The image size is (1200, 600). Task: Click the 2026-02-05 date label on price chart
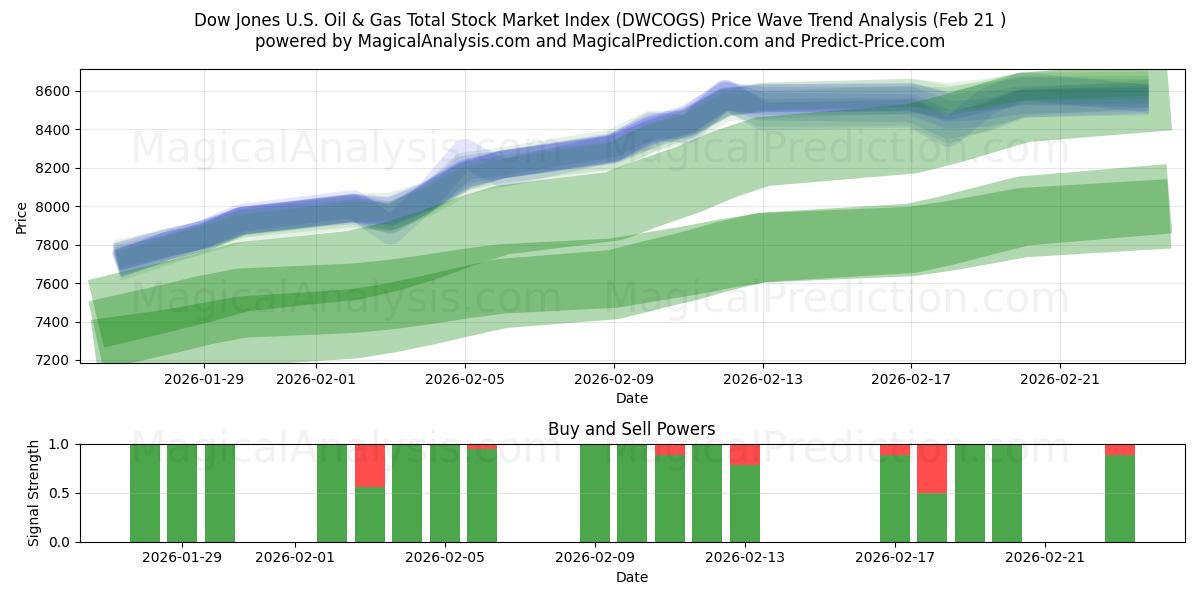click(465, 378)
